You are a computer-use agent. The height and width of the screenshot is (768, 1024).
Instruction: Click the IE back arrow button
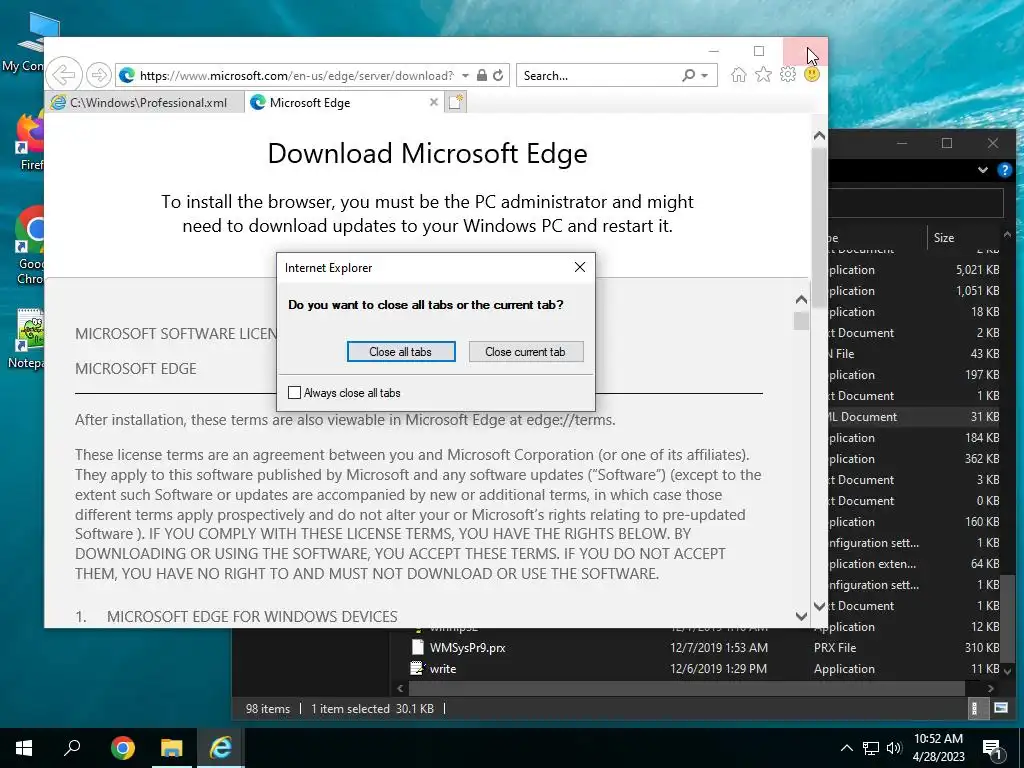[x=64, y=75]
